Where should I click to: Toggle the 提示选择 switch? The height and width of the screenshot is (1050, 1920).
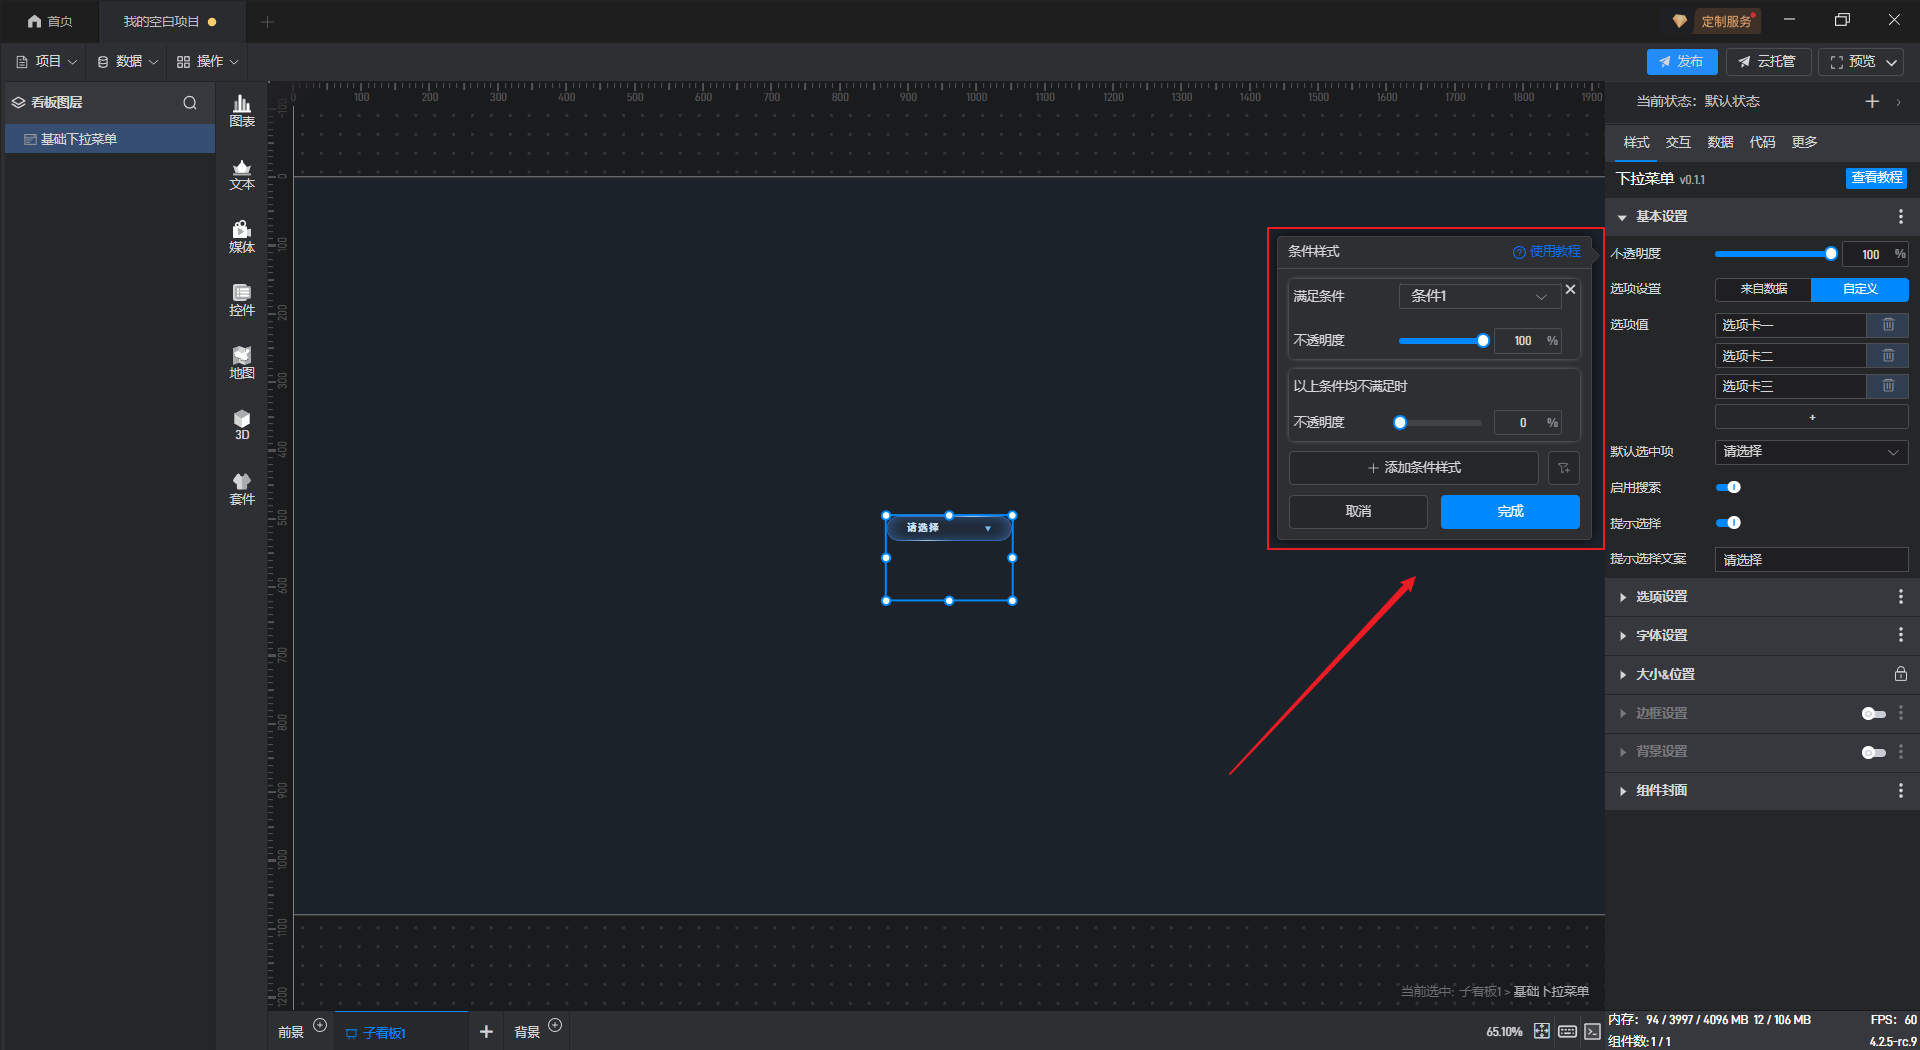pyautogui.click(x=1728, y=523)
